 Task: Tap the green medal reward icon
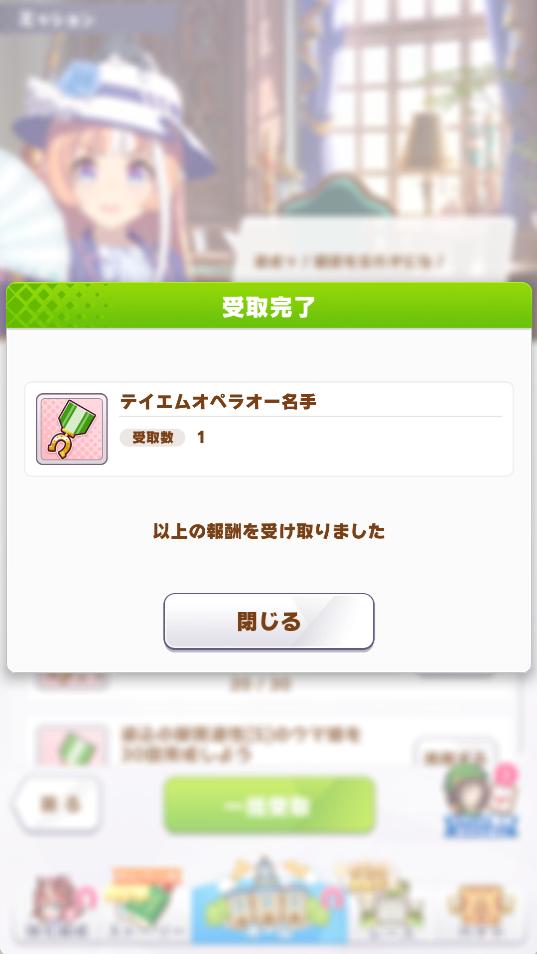(72, 429)
